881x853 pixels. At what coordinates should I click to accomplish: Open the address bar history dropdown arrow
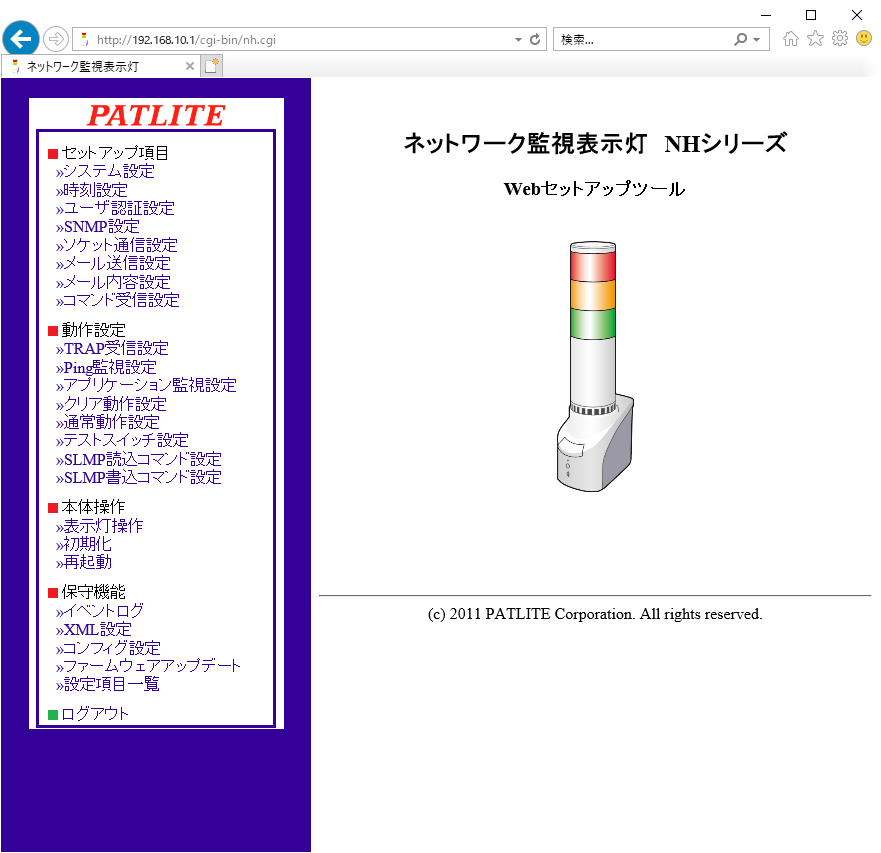point(518,40)
